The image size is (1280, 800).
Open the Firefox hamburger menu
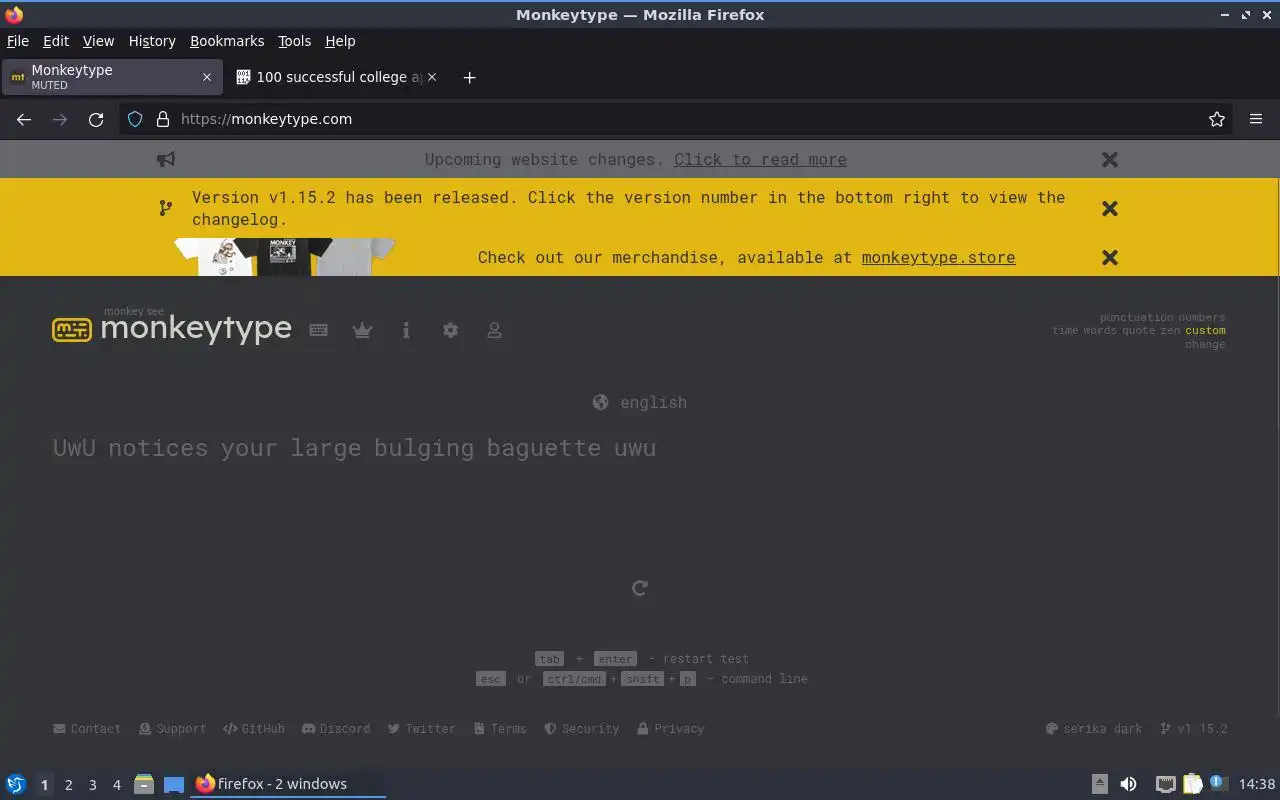[1256, 119]
